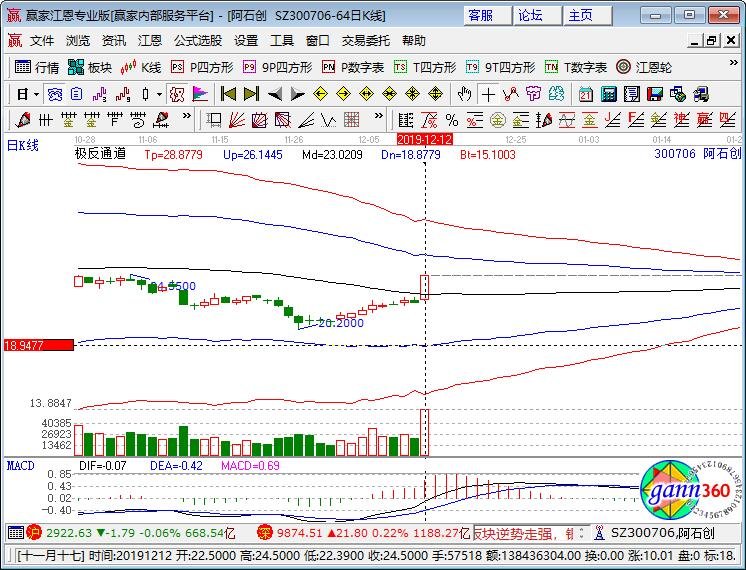This screenshot has height=570, width=746.
Task: Open the notepad memo icon
Action: coord(632,94)
